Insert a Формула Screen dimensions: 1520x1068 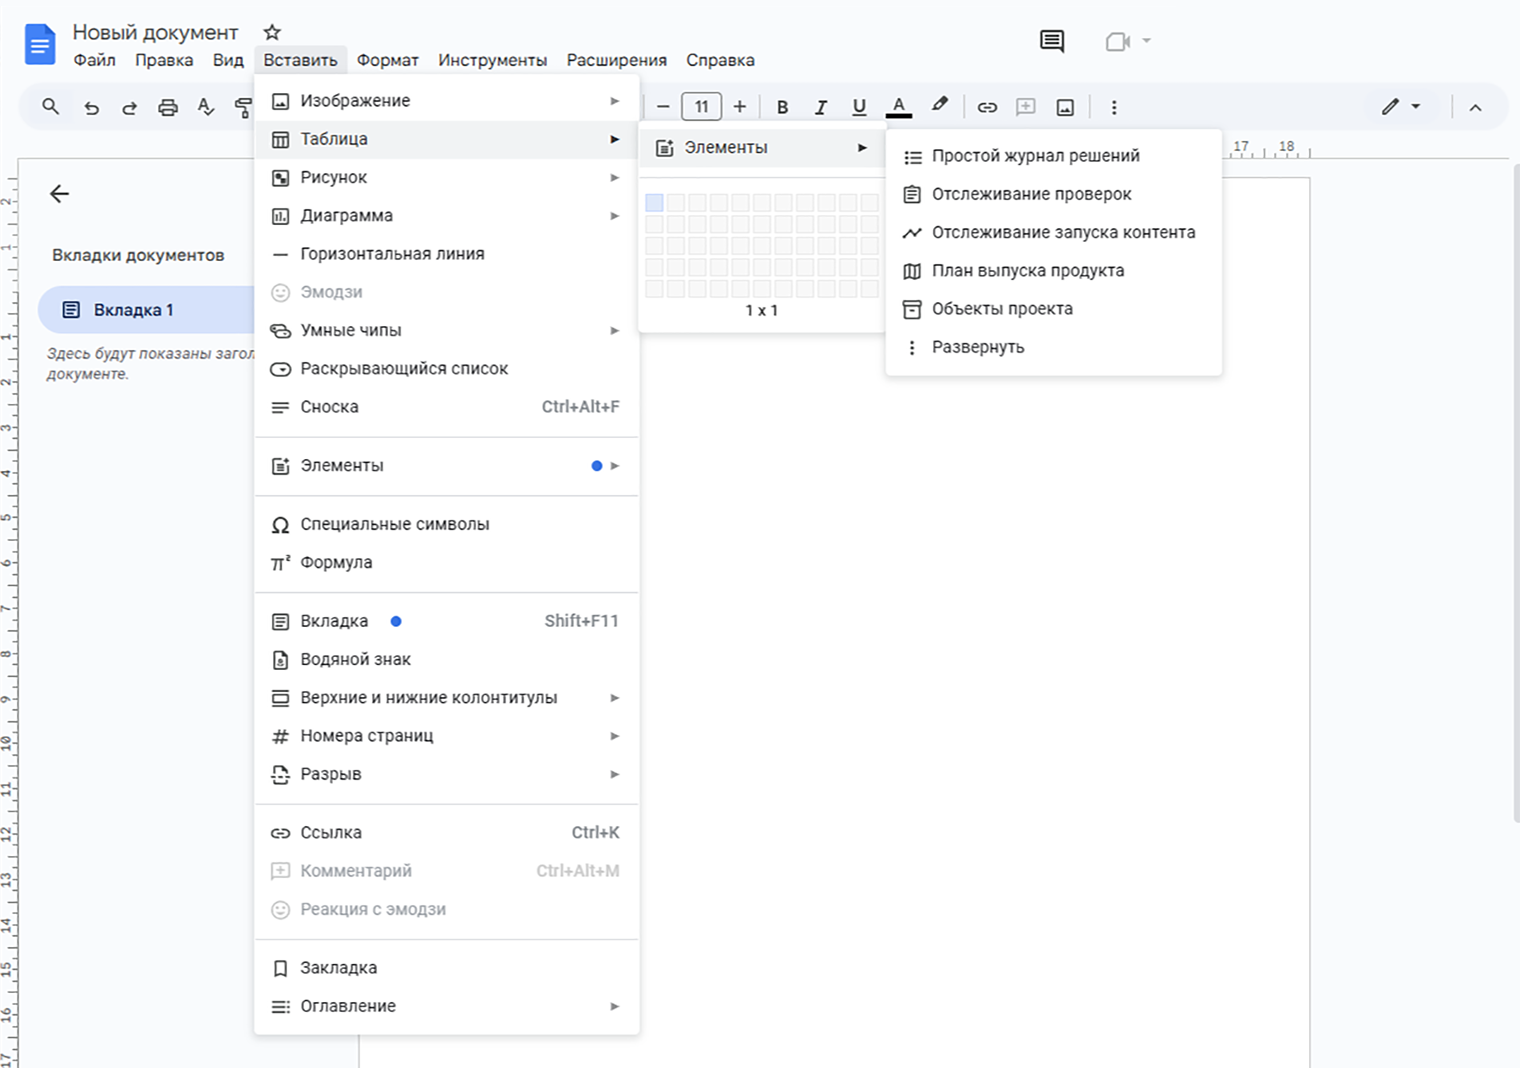[x=446, y=562]
